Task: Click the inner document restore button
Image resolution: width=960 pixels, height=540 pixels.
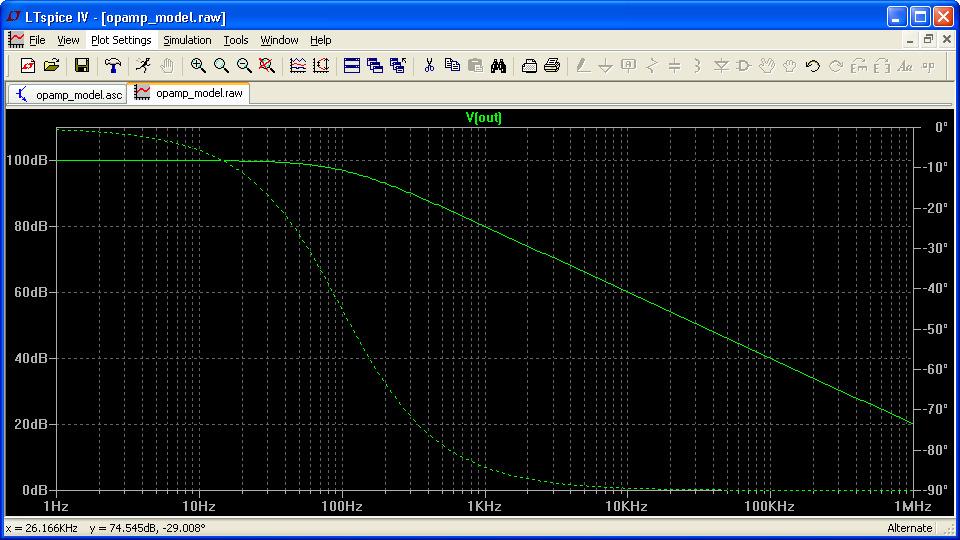Action: (x=929, y=40)
